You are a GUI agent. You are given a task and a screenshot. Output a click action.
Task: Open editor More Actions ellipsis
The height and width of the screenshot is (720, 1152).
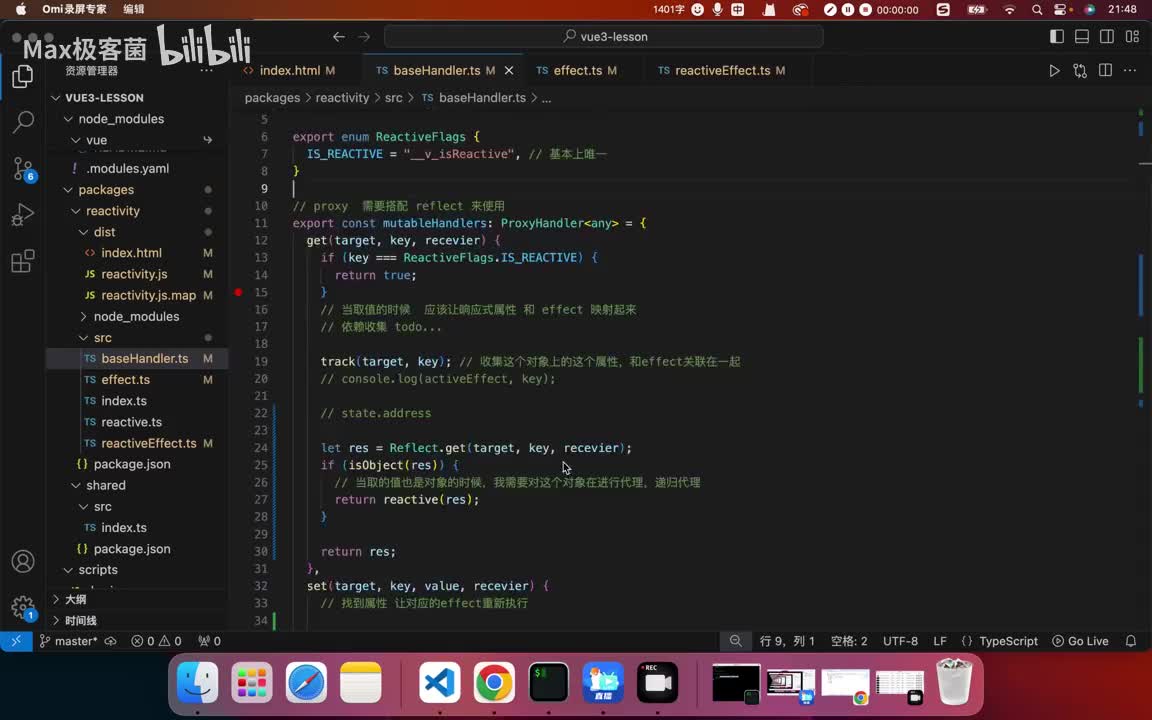[1130, 71]
